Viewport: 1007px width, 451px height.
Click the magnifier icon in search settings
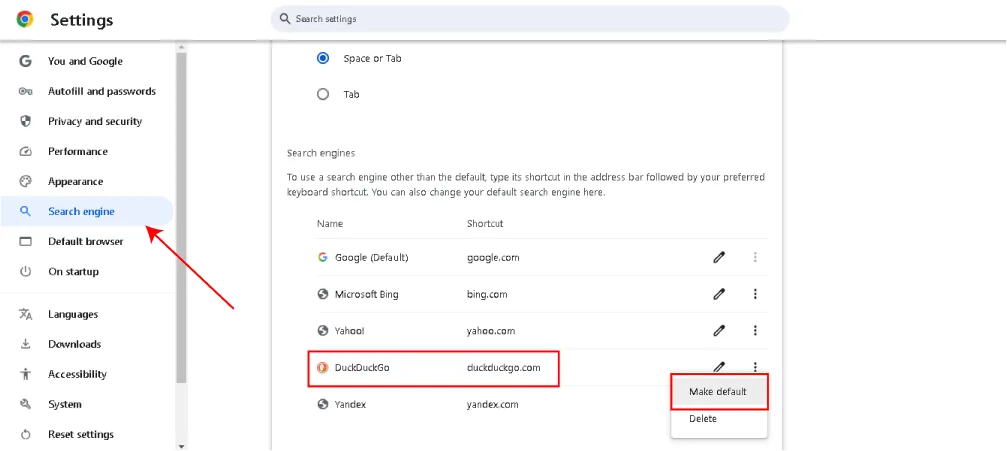[x=285, y=19]
